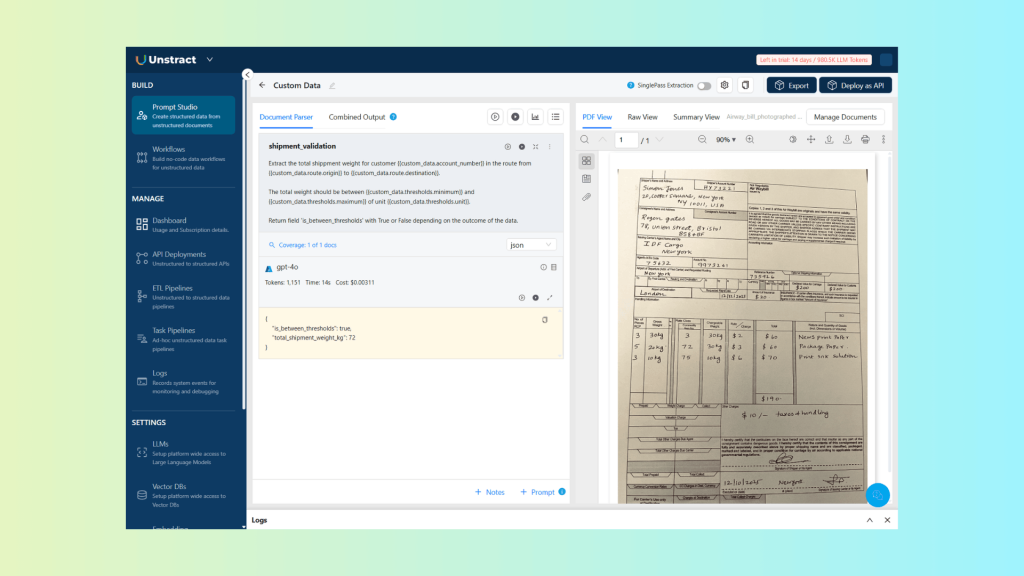Print the document via the printer icon
The image size is (1024, 576).
(864, 139)
